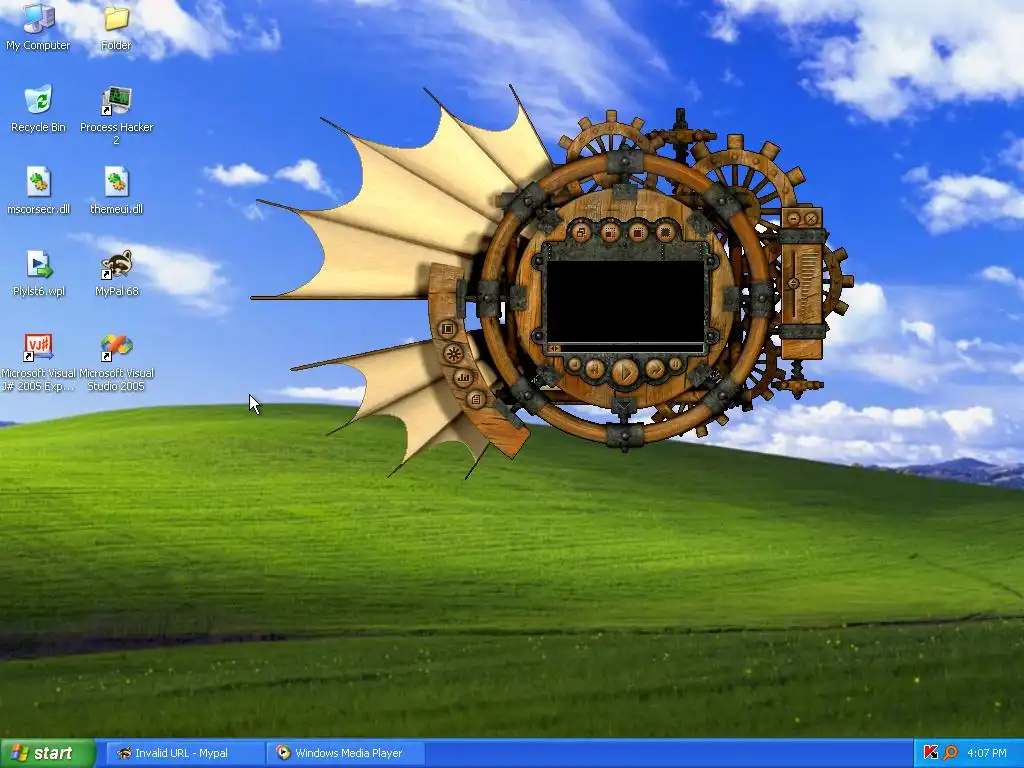Click small round button left of Previous
Screen dimensions: 1024x768
click(x=574, y=364)
